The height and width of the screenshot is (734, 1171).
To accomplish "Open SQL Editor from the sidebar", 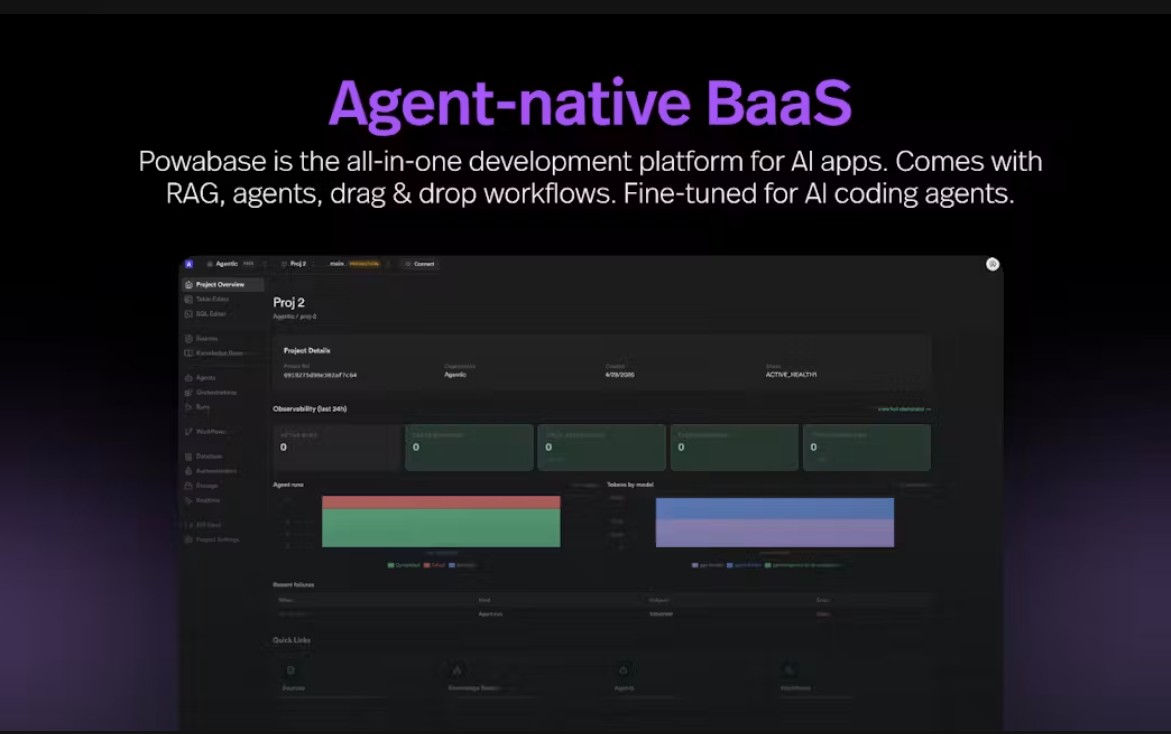I will (x=223, y=314).
